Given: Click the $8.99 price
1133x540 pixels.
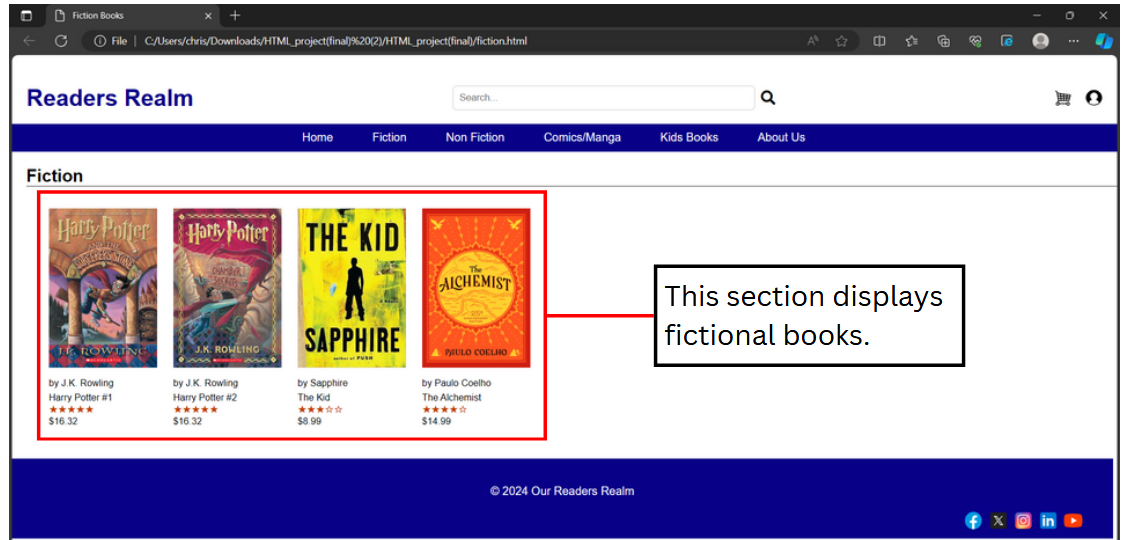Looking at the screenshot, I should [309, 421].
